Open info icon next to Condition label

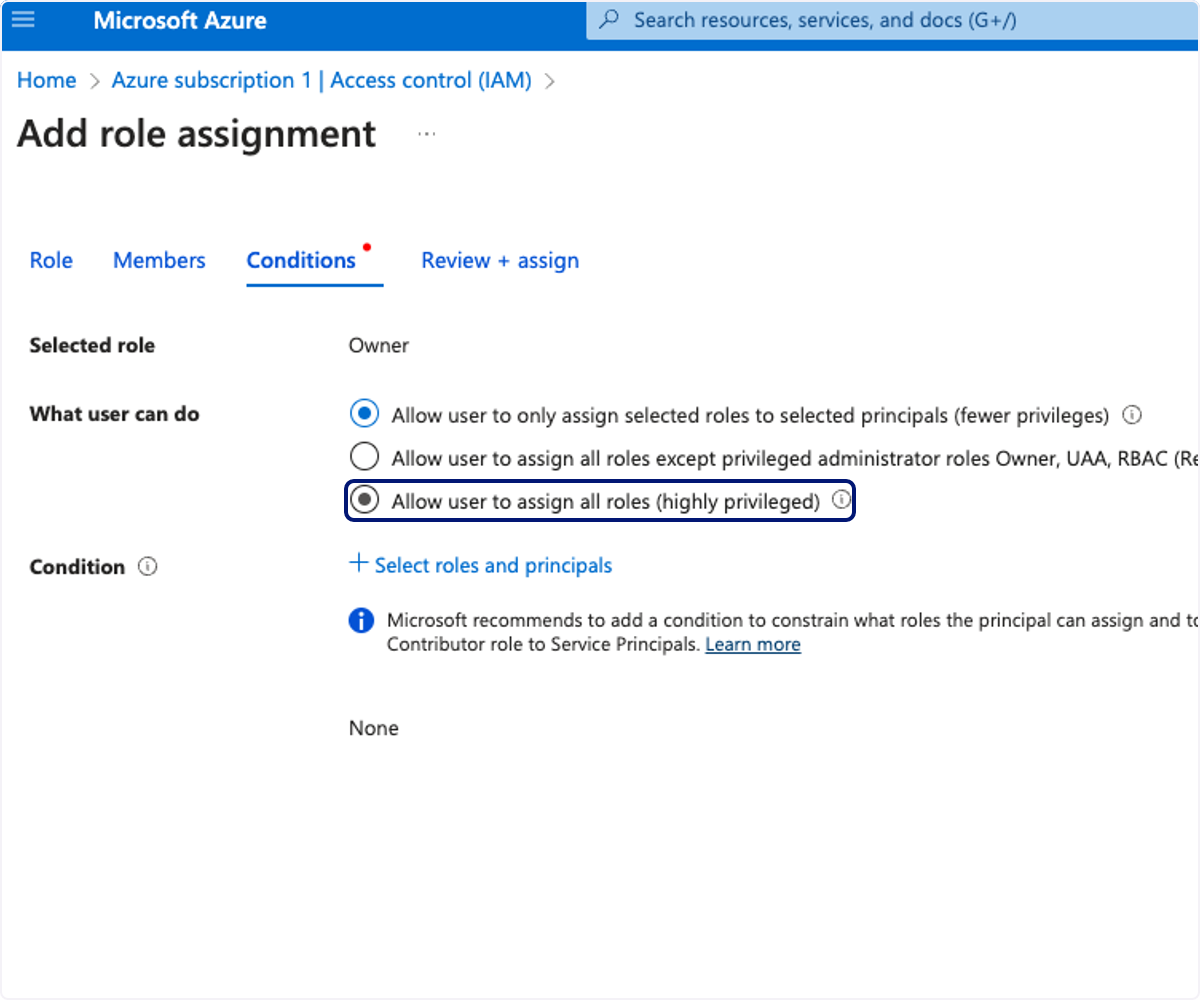[148, 567]
